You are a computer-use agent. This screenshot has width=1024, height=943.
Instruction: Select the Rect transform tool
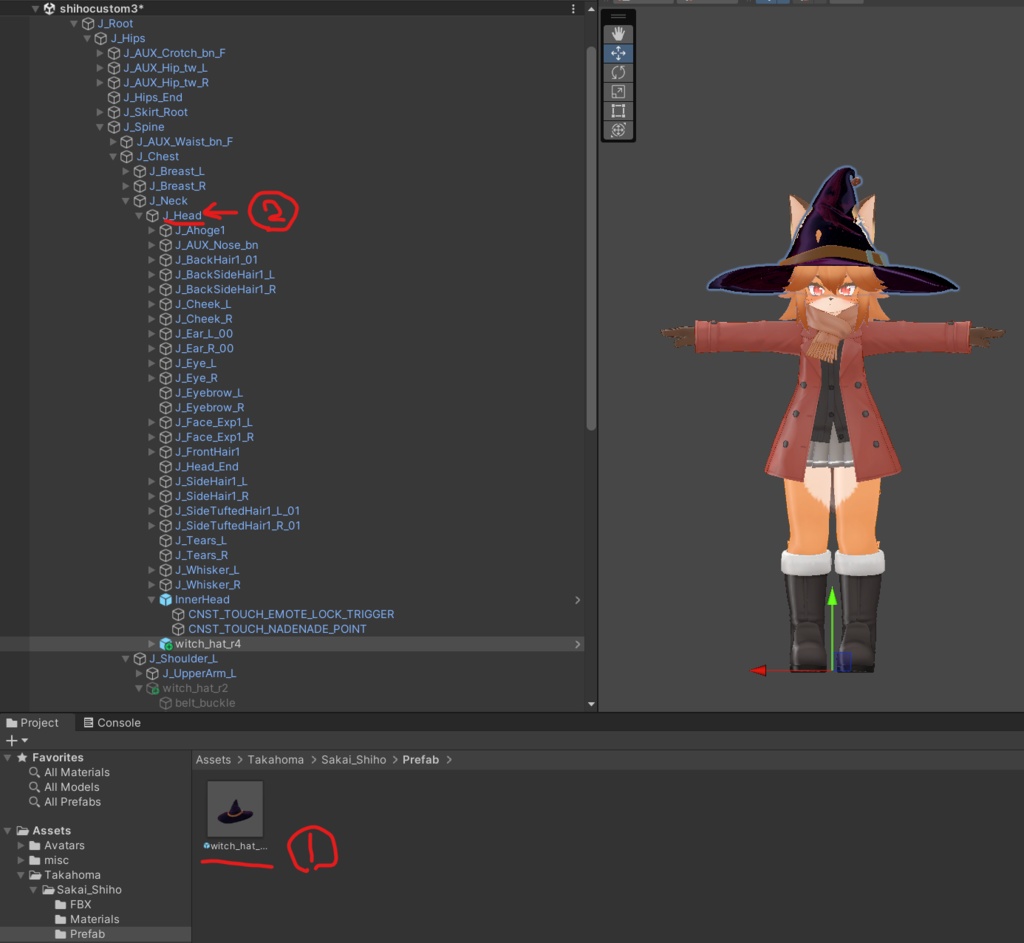[618, 111]
